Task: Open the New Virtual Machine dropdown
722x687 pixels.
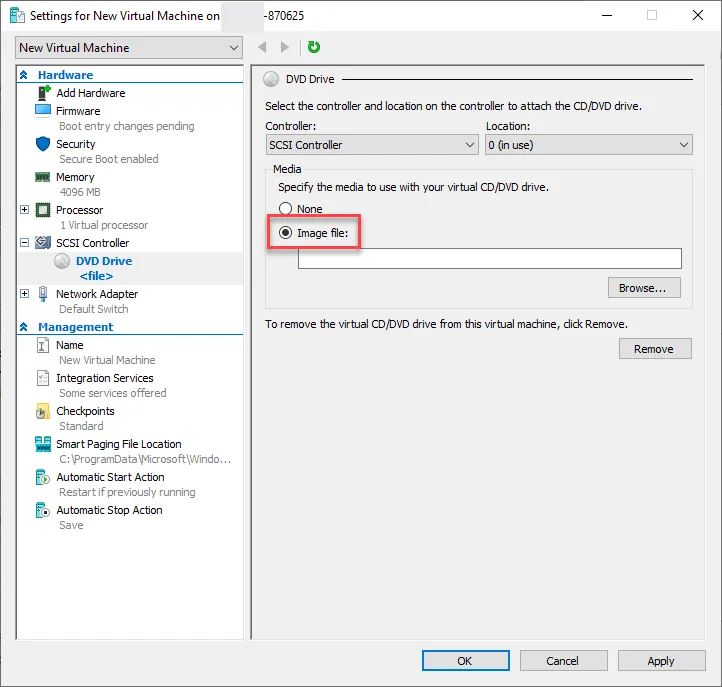Action: (x=129, y=47)
